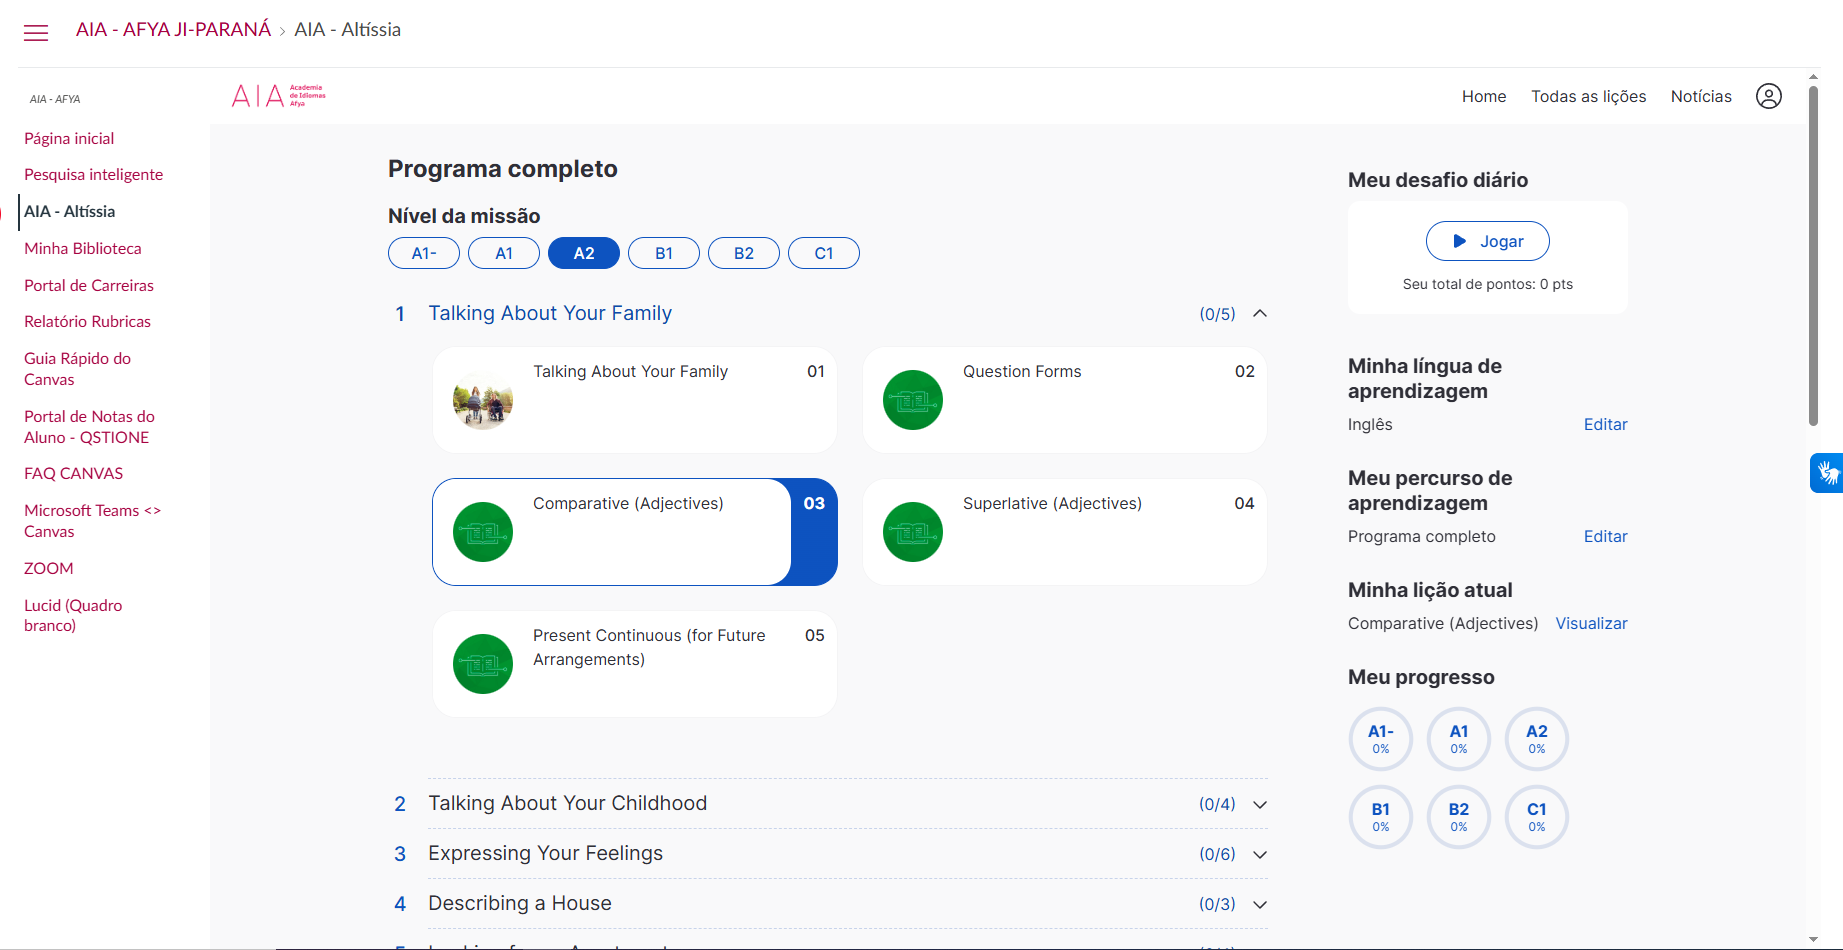Viewport: 1843px width, 950px height.
Task: Click the AIA - Altíssia breadcrumb text
Action: click(347, 30)
